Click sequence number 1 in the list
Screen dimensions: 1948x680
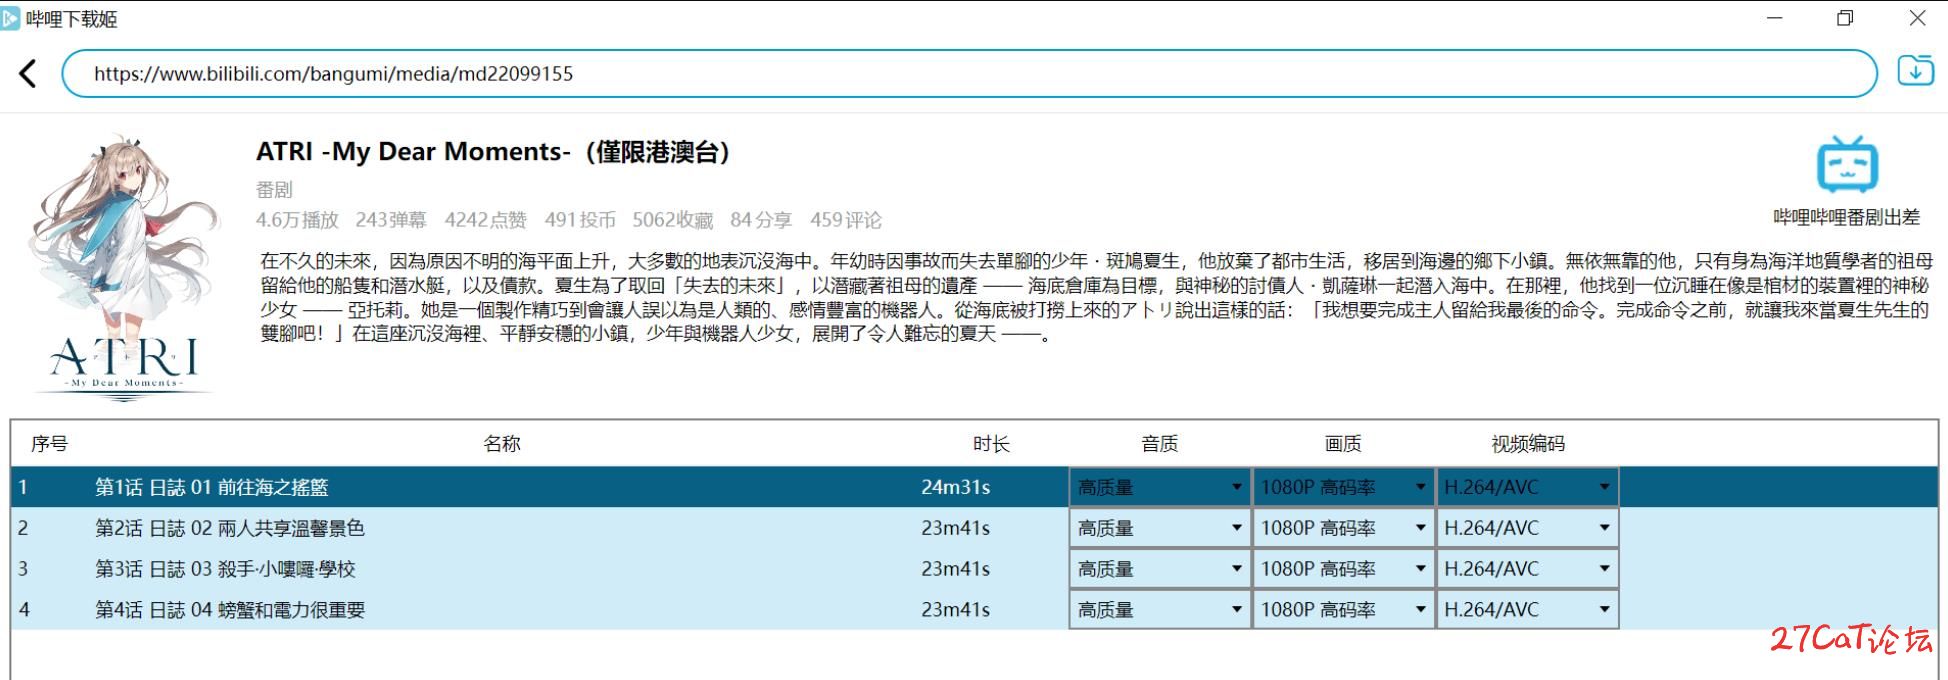tap(23, 487)
